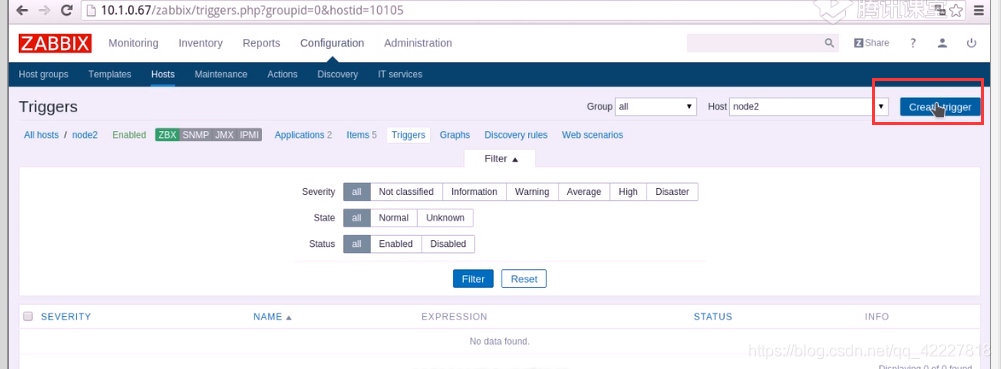The width and height of the screenshot is (1001, 369).
Task: Click the Enabled host status link
Action: click(129, 135)
